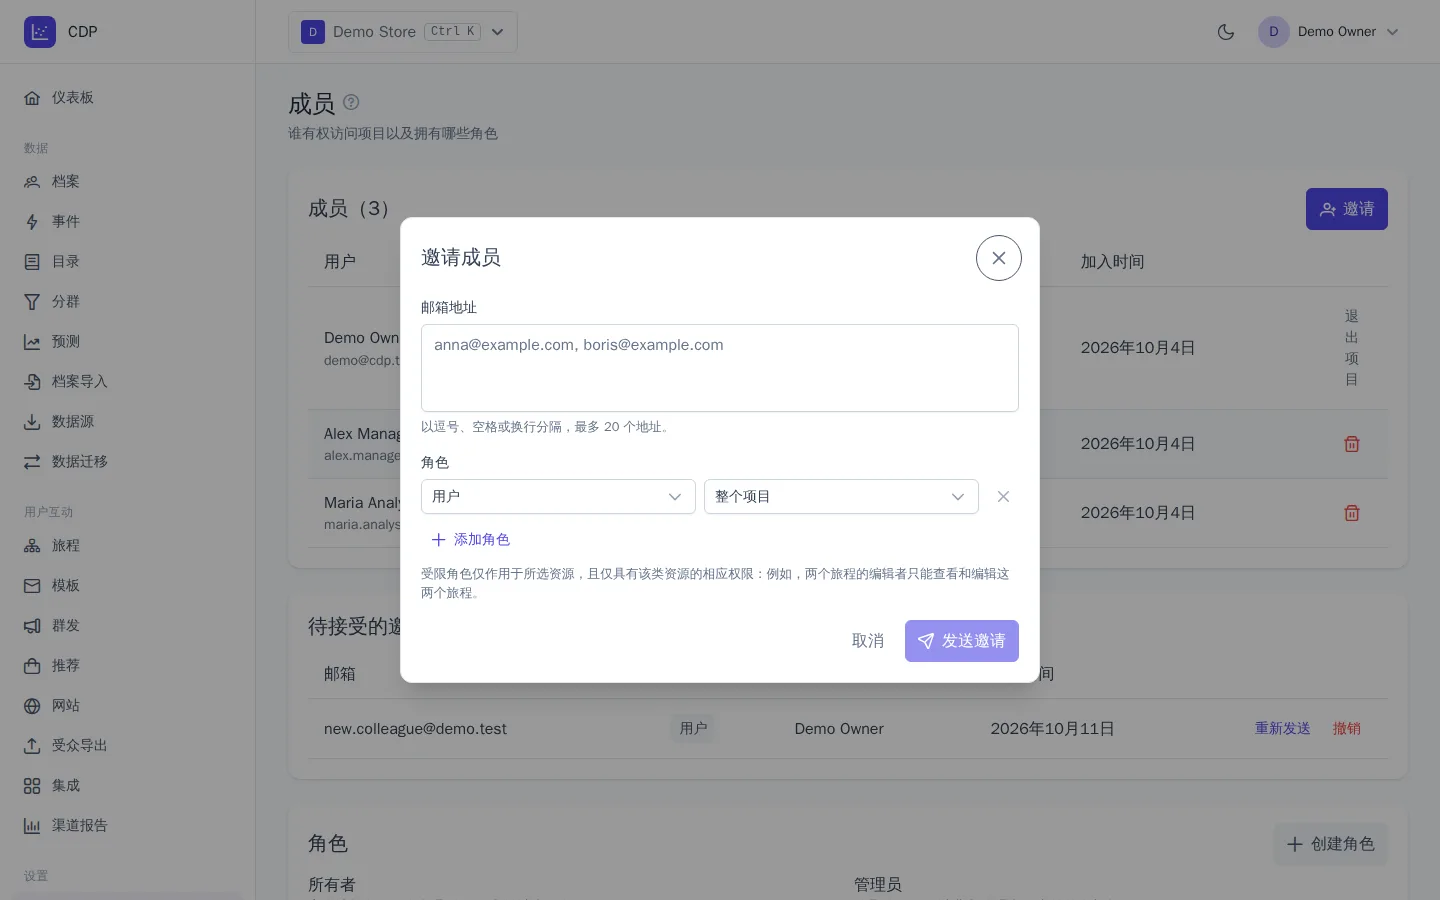
Task: Click the 推荐 bag icon
Action: click(x=32, y=666)
